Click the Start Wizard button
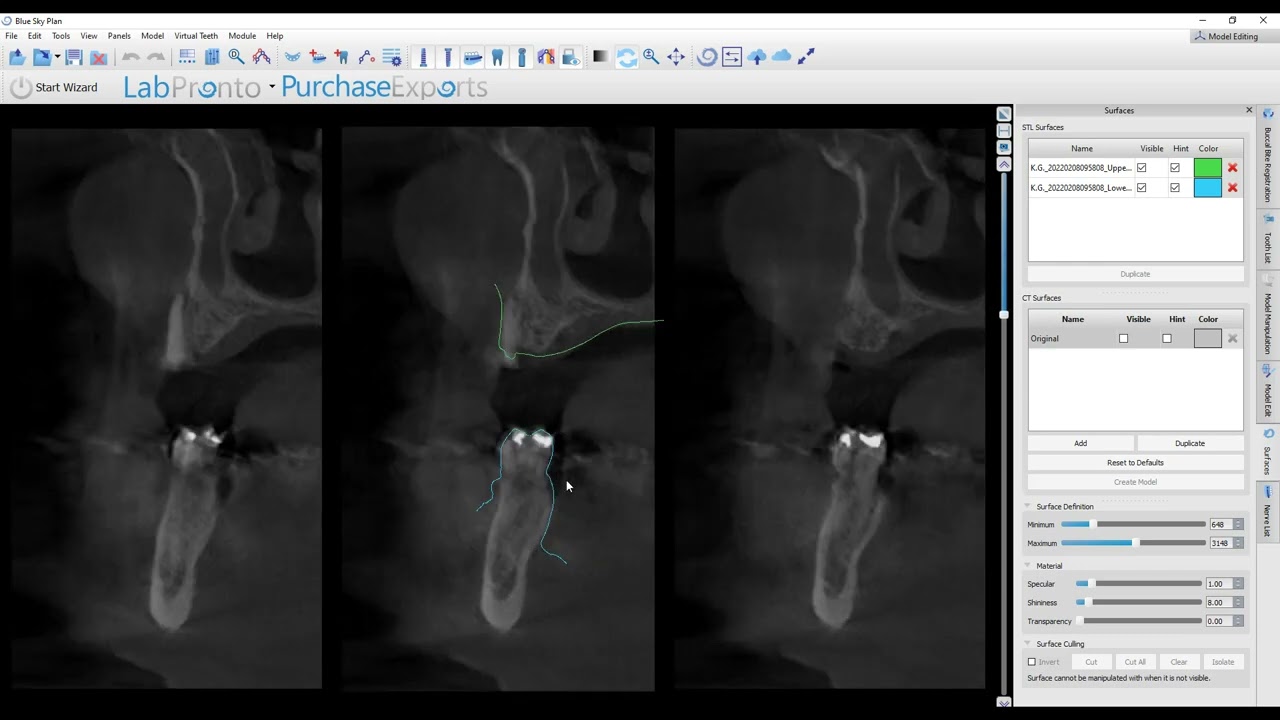The image size is (1280, 720). tap(54, 88)
